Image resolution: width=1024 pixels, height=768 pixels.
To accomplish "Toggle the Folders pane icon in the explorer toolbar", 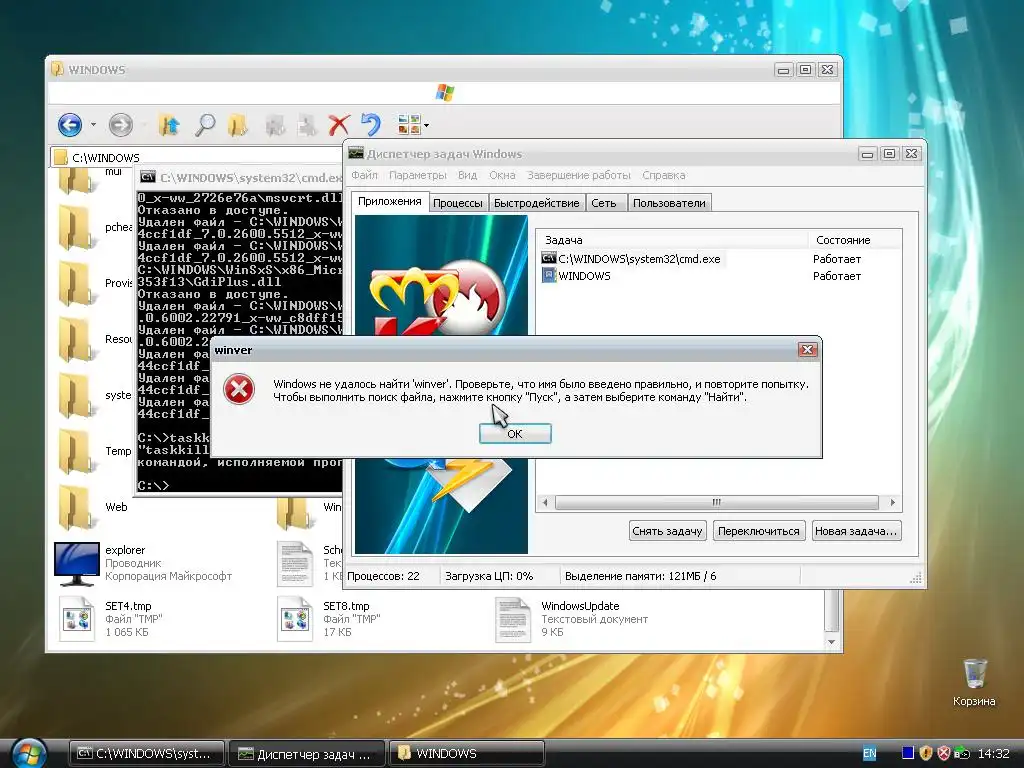I will 238,124.
